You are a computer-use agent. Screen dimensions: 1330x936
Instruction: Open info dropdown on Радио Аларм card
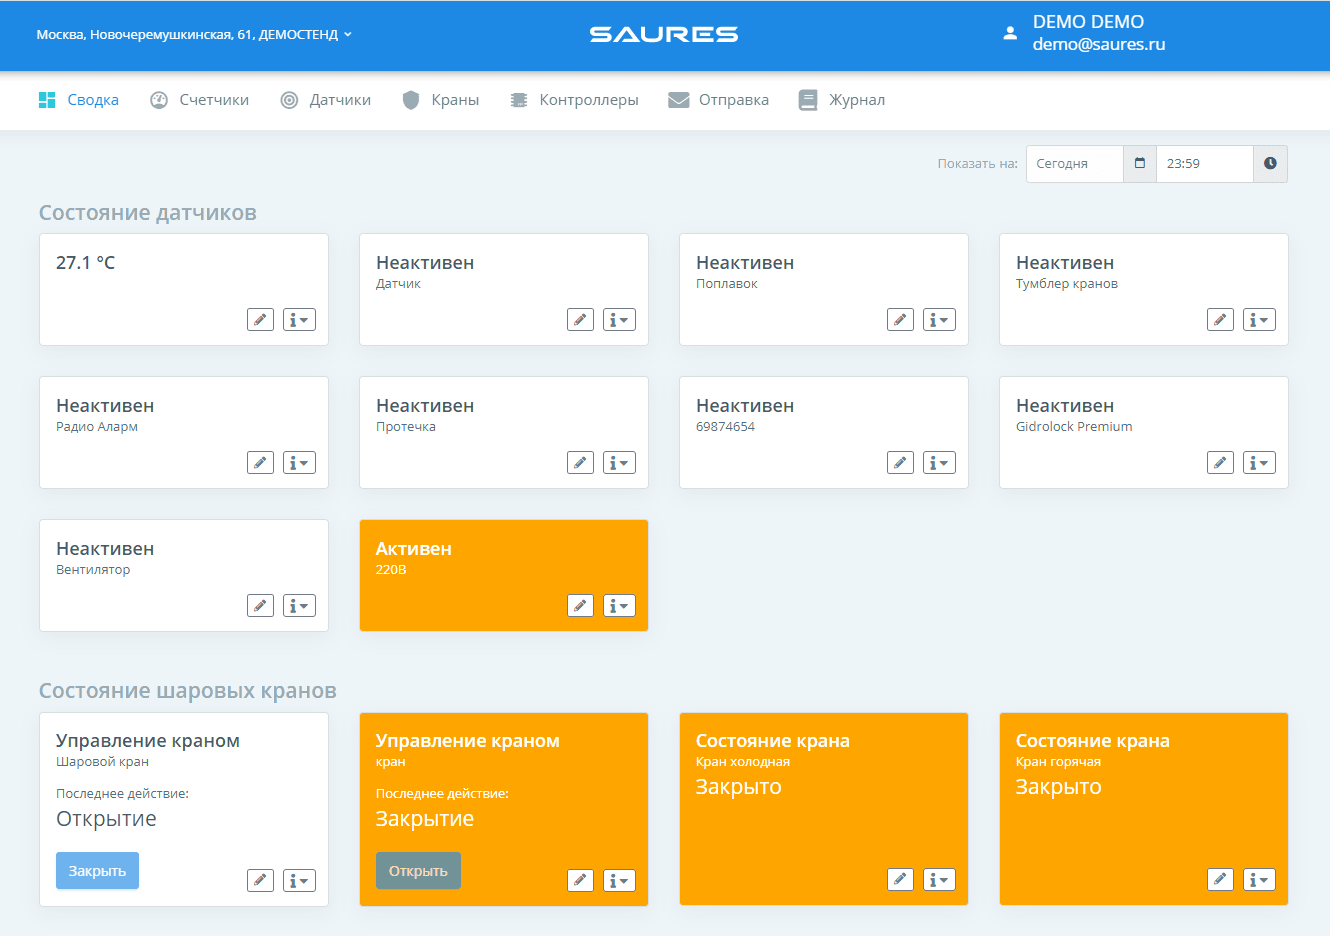(299, 463)
